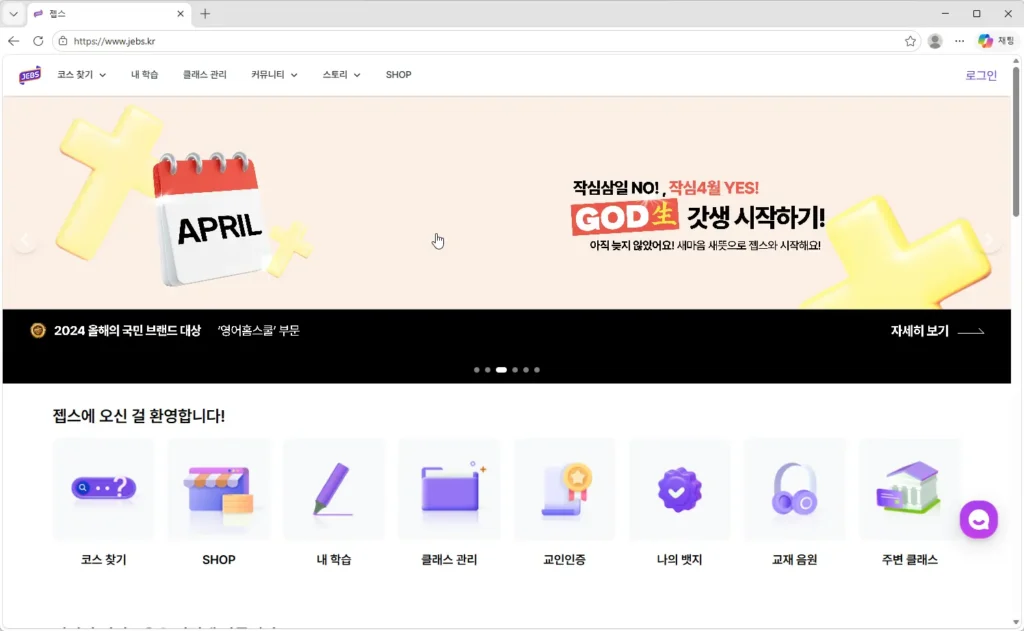The width and height of the screenshot is (1024, 631).
Task: Click the scrollbar down arrow
Action: 1016,623
